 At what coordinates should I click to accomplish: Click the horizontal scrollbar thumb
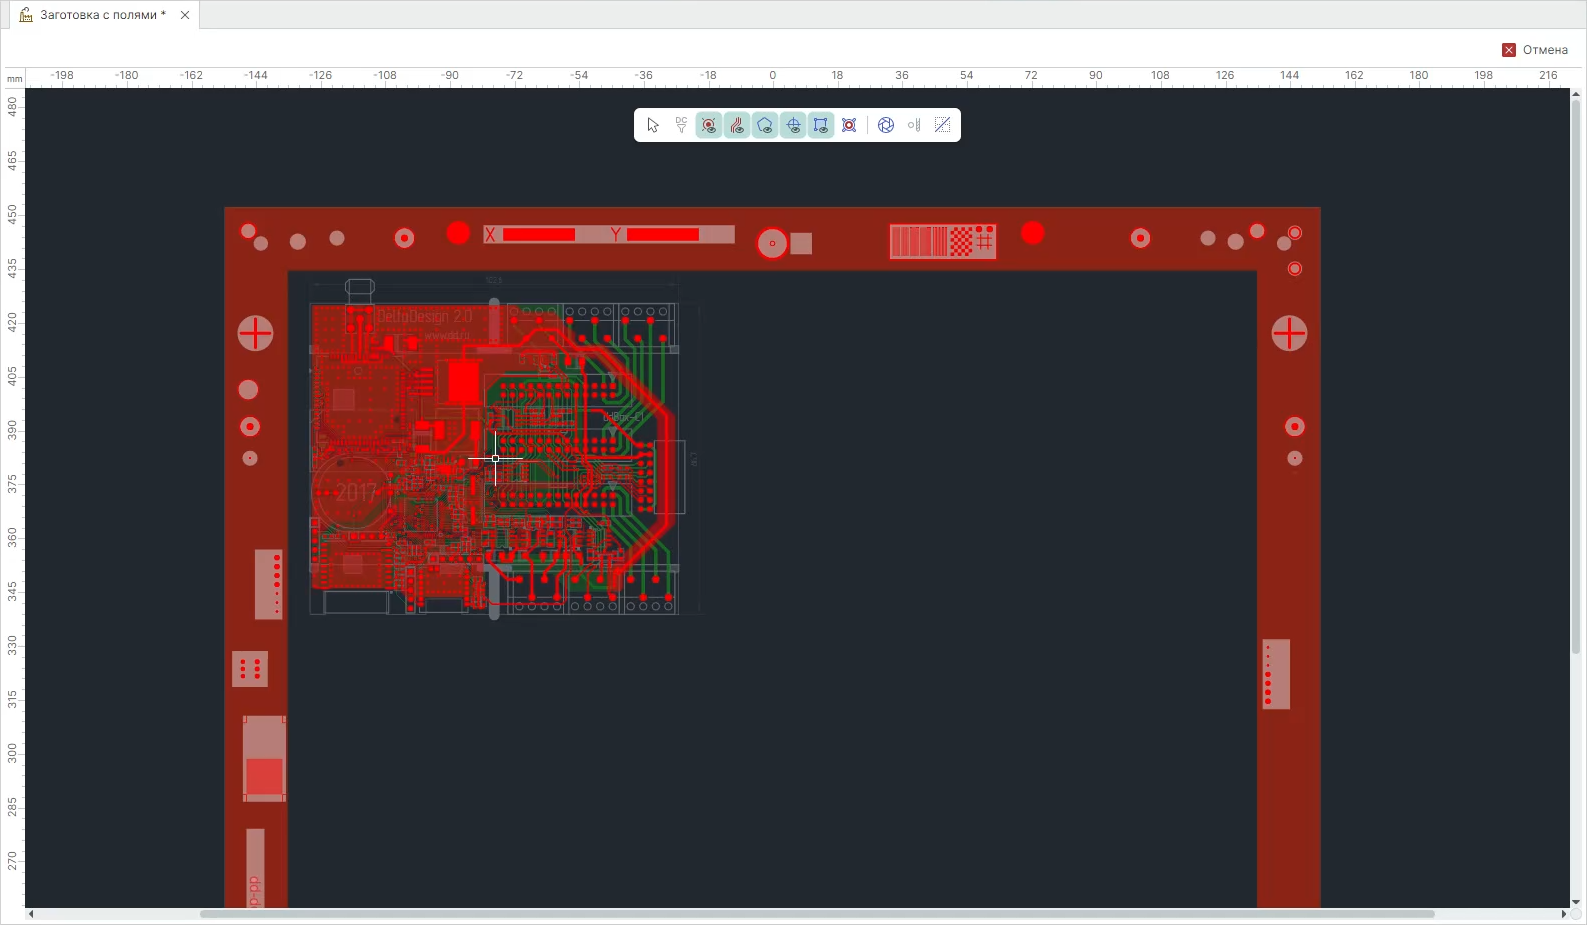tap(816, 914)
